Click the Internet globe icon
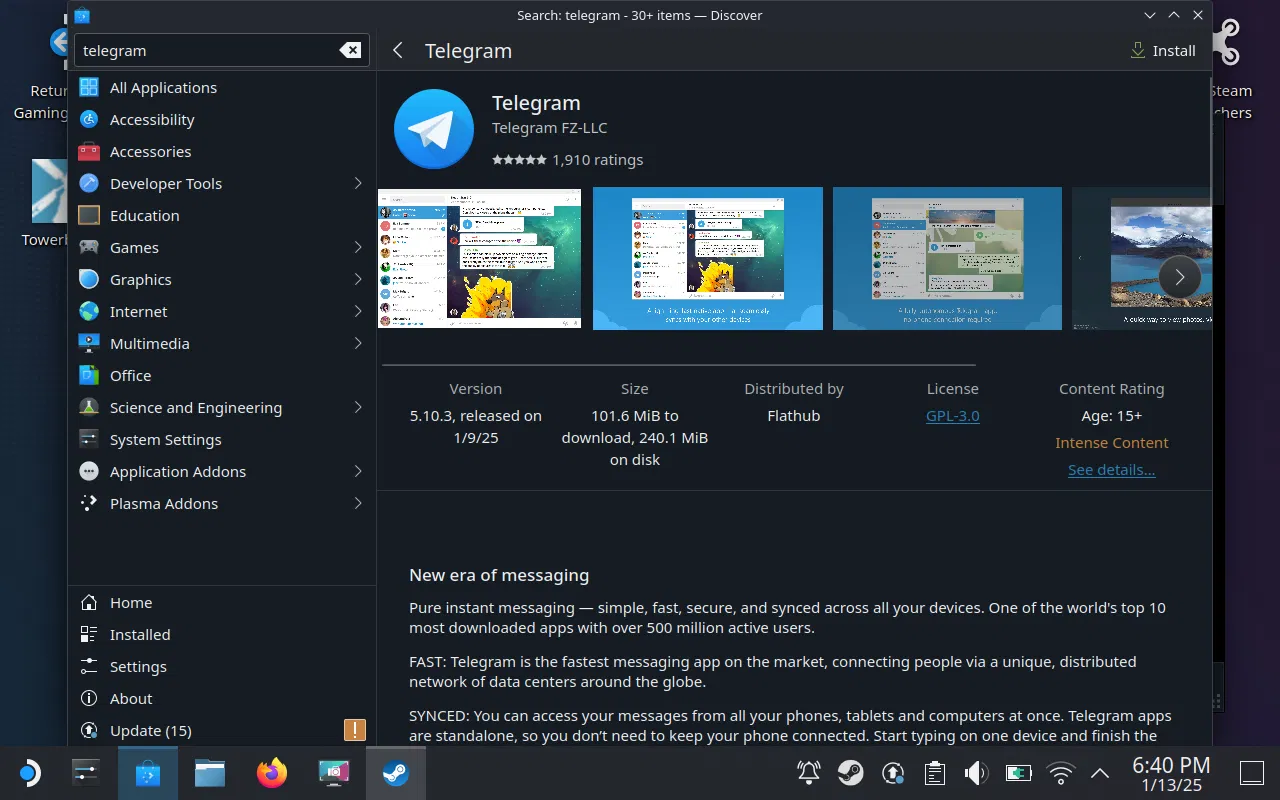 [x=89, y=312]
